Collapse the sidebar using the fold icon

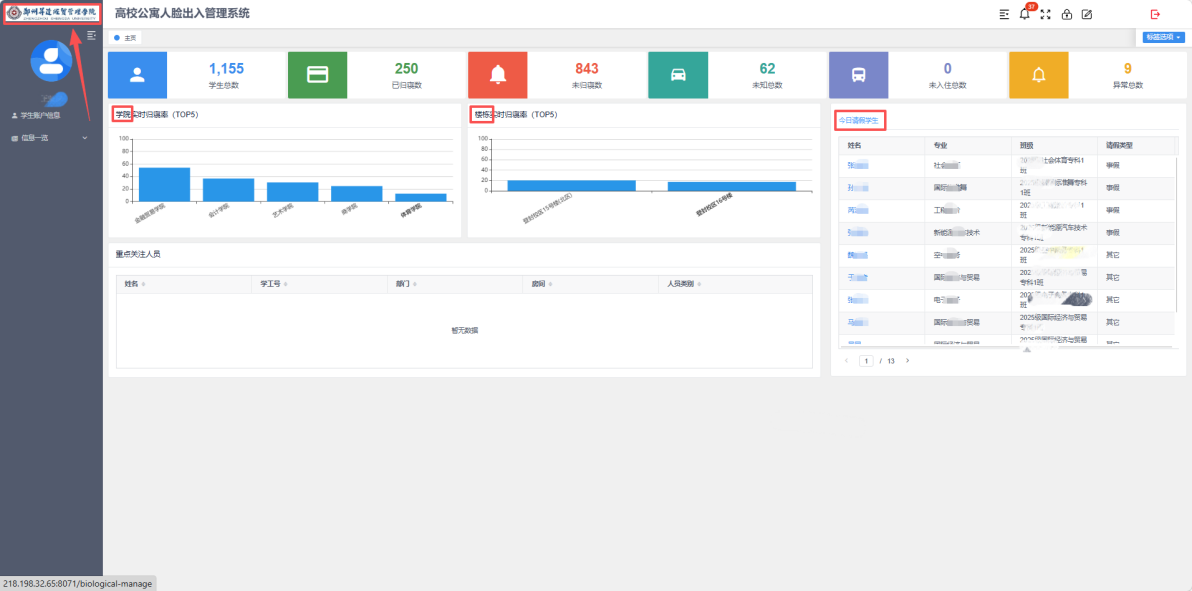[92, 35]
